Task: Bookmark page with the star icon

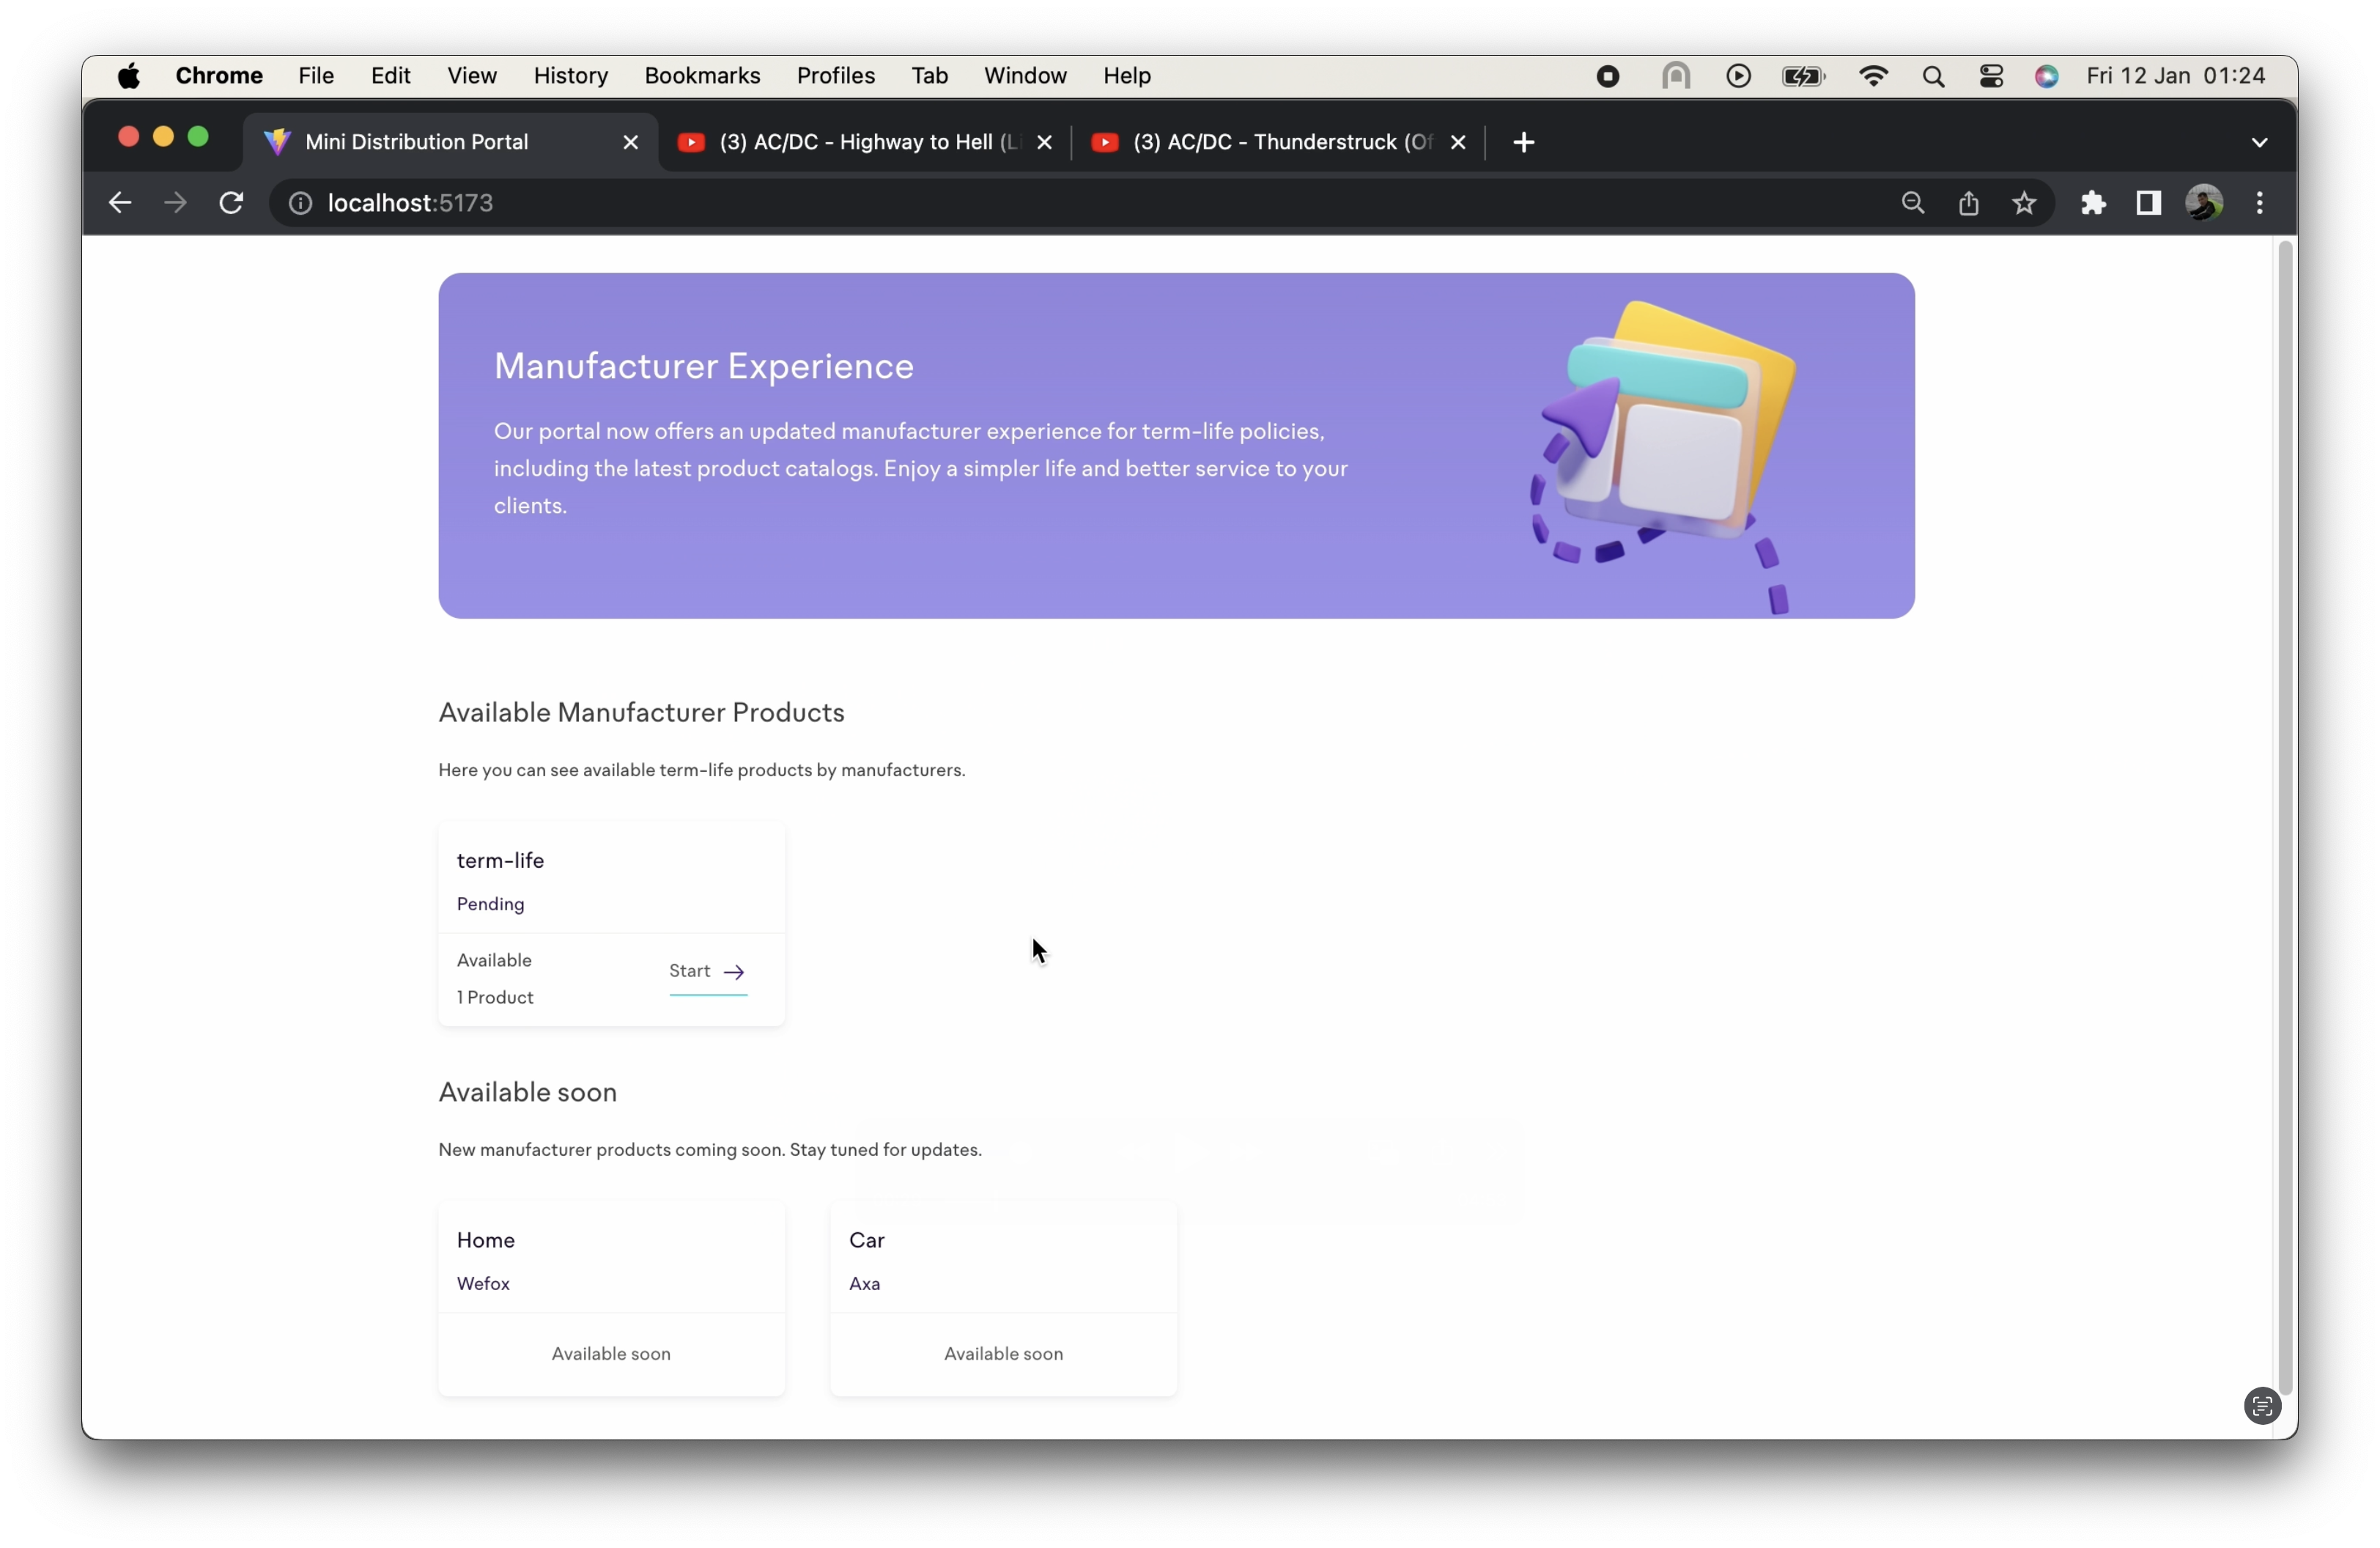Action: coord(2024,203)
